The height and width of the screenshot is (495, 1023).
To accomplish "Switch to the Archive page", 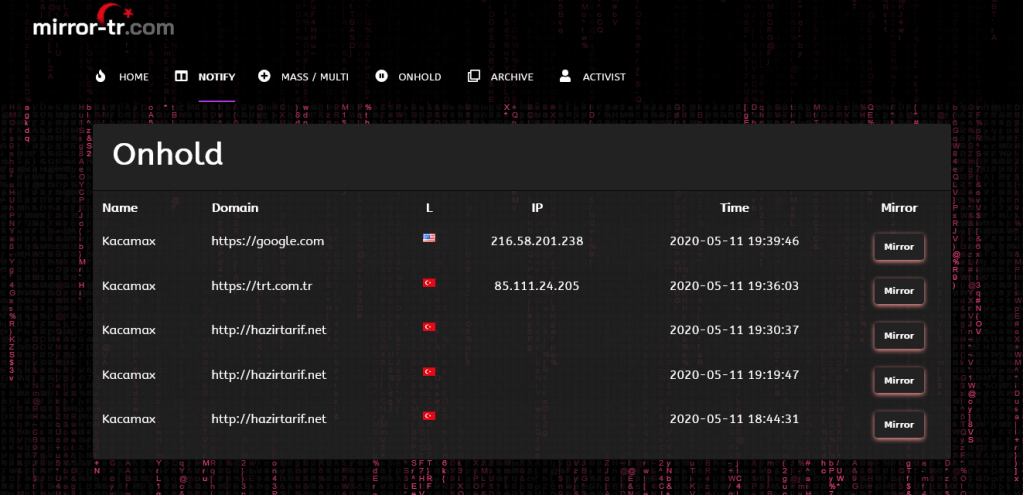I will click(511, 77).
